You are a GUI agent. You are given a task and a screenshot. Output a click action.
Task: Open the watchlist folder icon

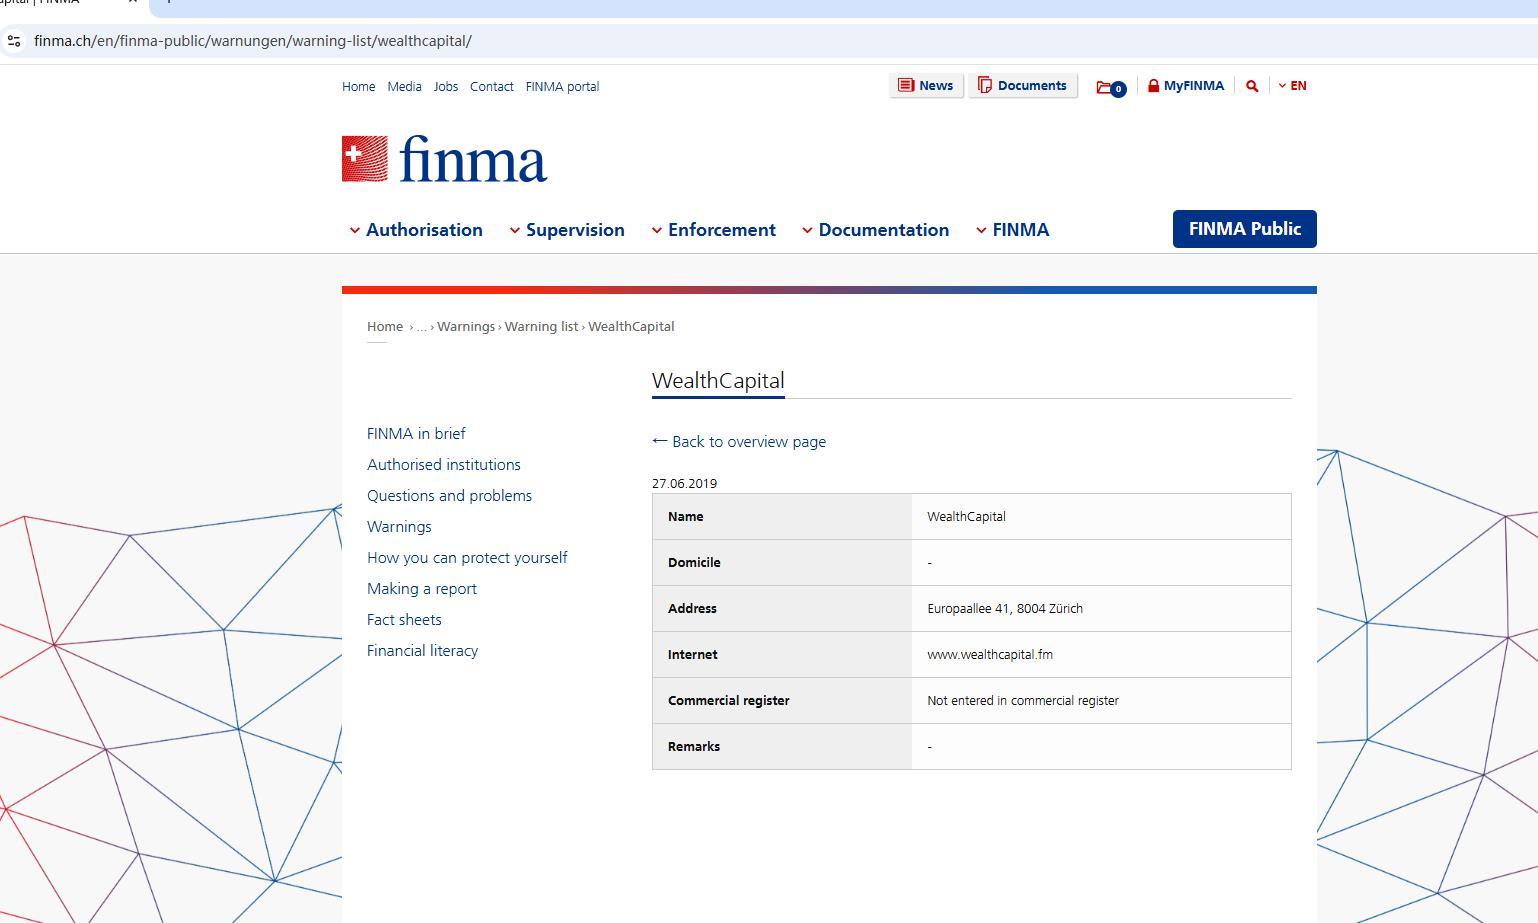tap(1109, 87)
